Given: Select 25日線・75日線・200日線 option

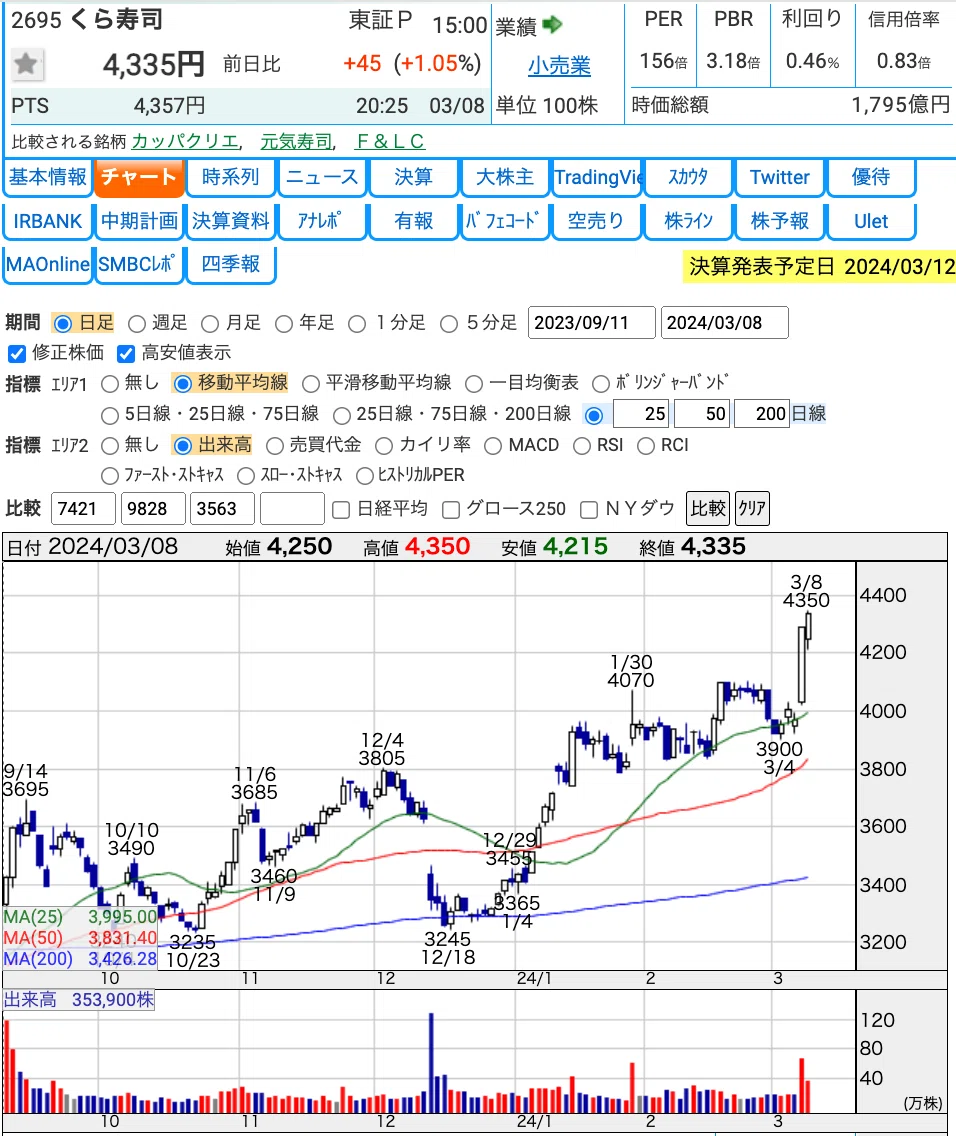Looking at the screenshot, I should pyautogui.click(x=342, y=415).
